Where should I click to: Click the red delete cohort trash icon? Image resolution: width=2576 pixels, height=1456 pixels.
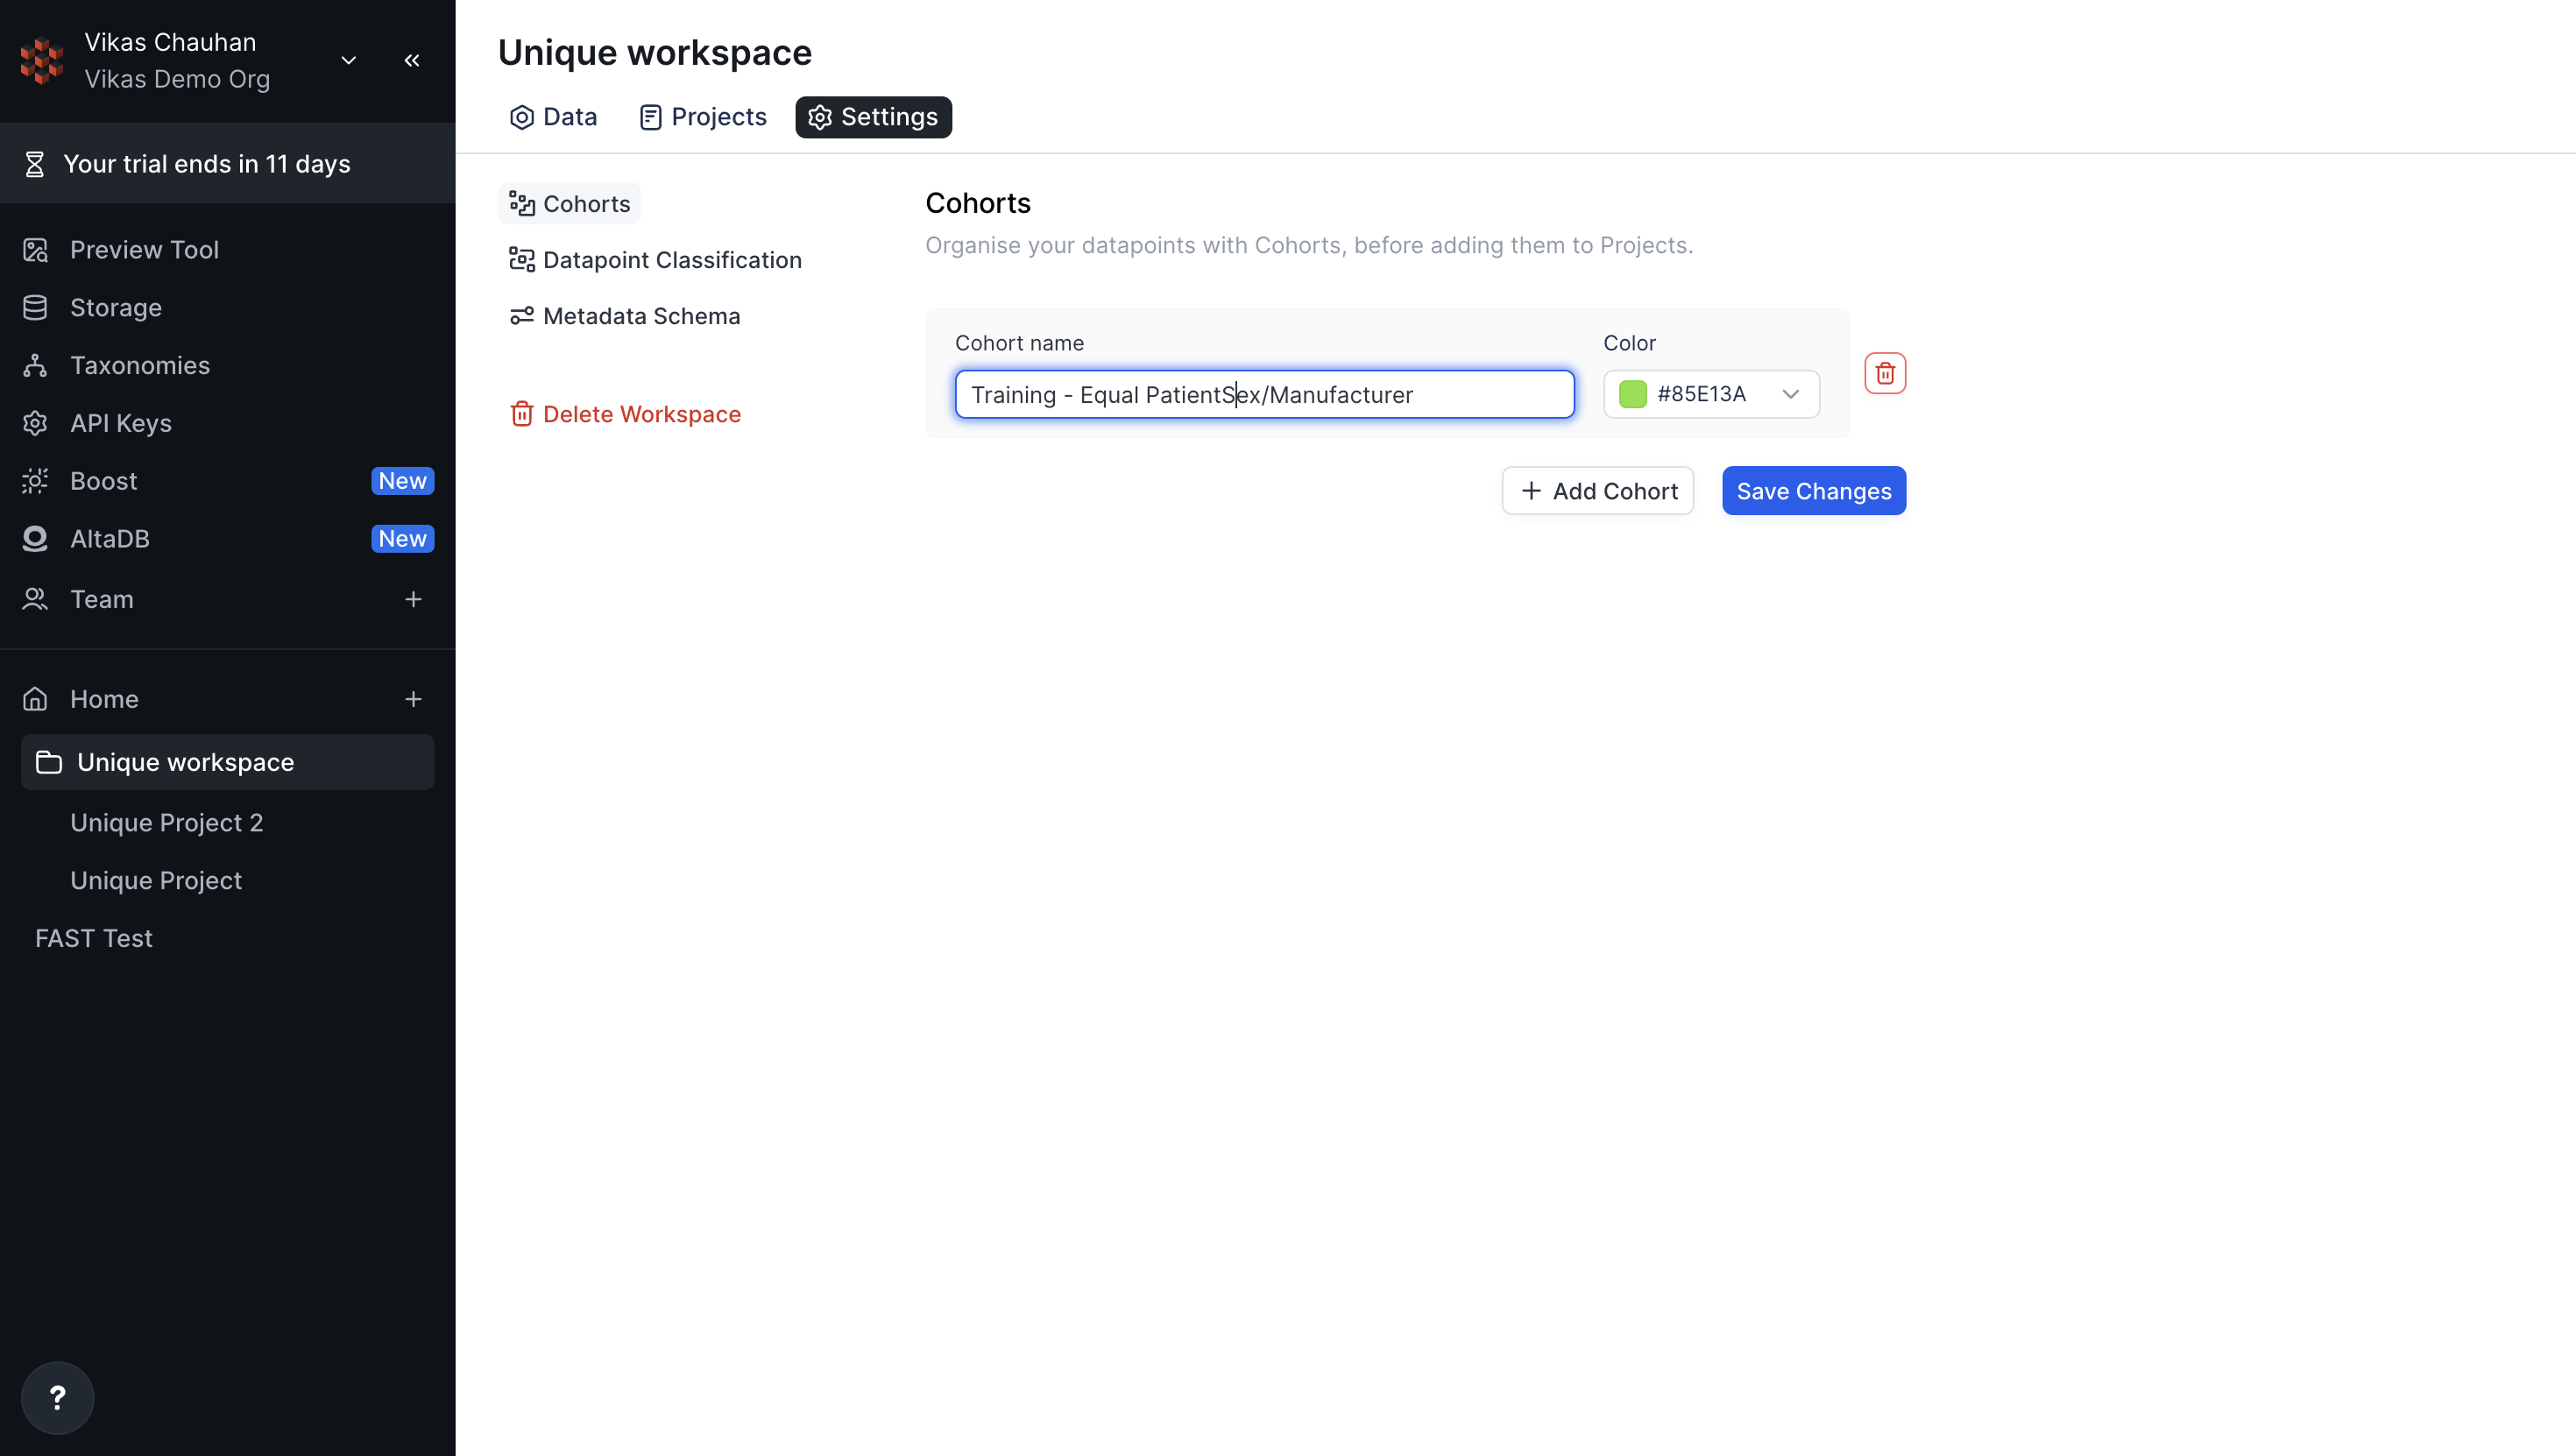coord(1884,373)
